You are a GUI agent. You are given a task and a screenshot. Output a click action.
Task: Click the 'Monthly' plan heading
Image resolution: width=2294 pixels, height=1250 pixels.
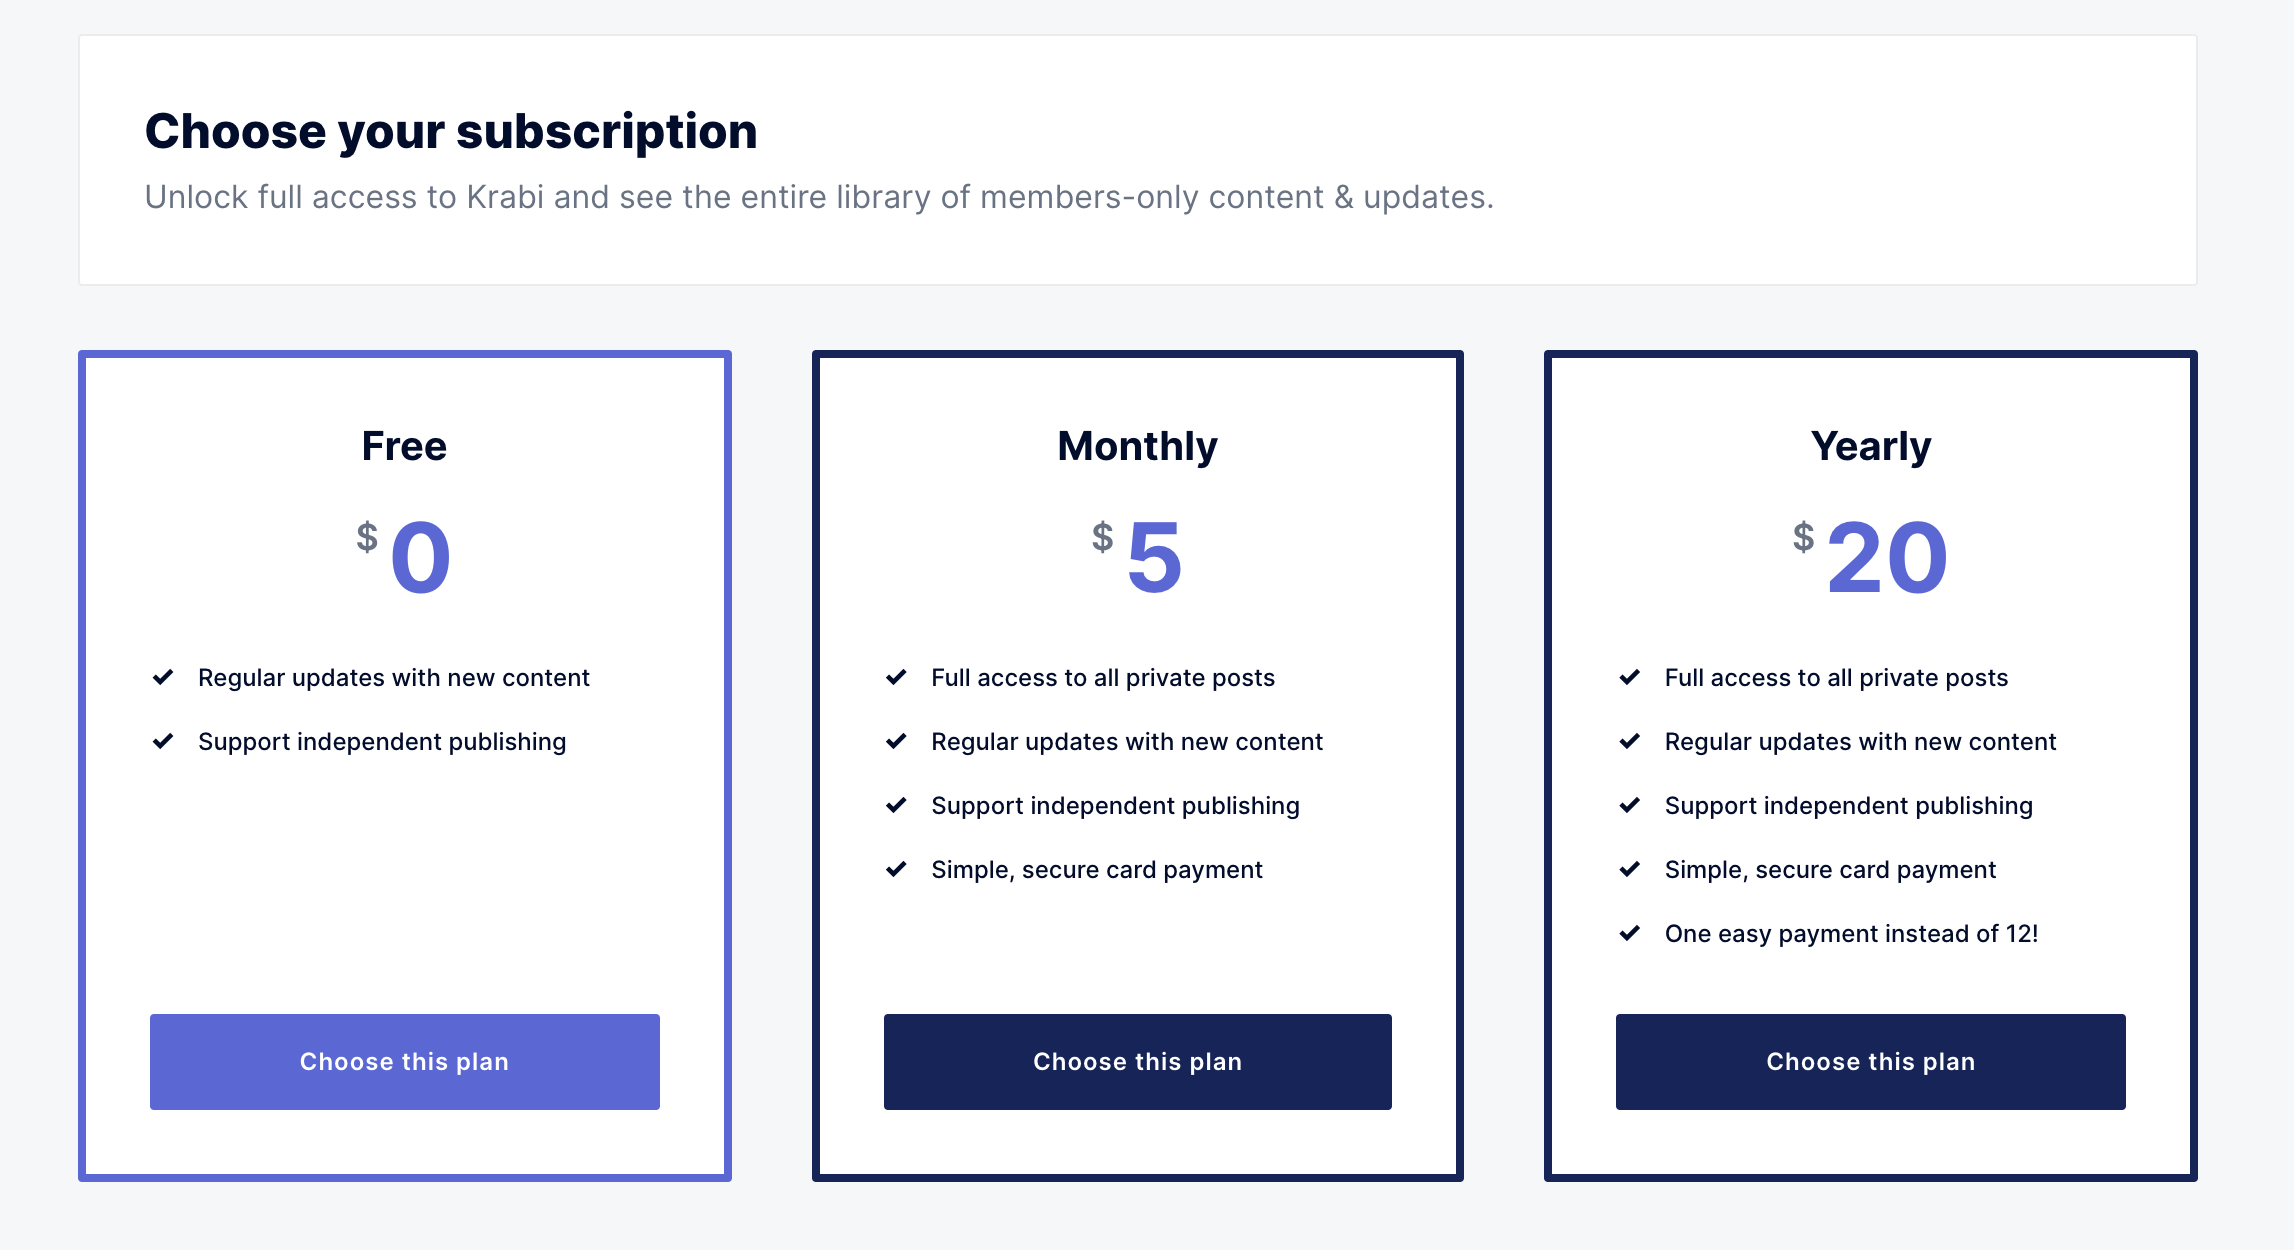tap(1137, 447)
